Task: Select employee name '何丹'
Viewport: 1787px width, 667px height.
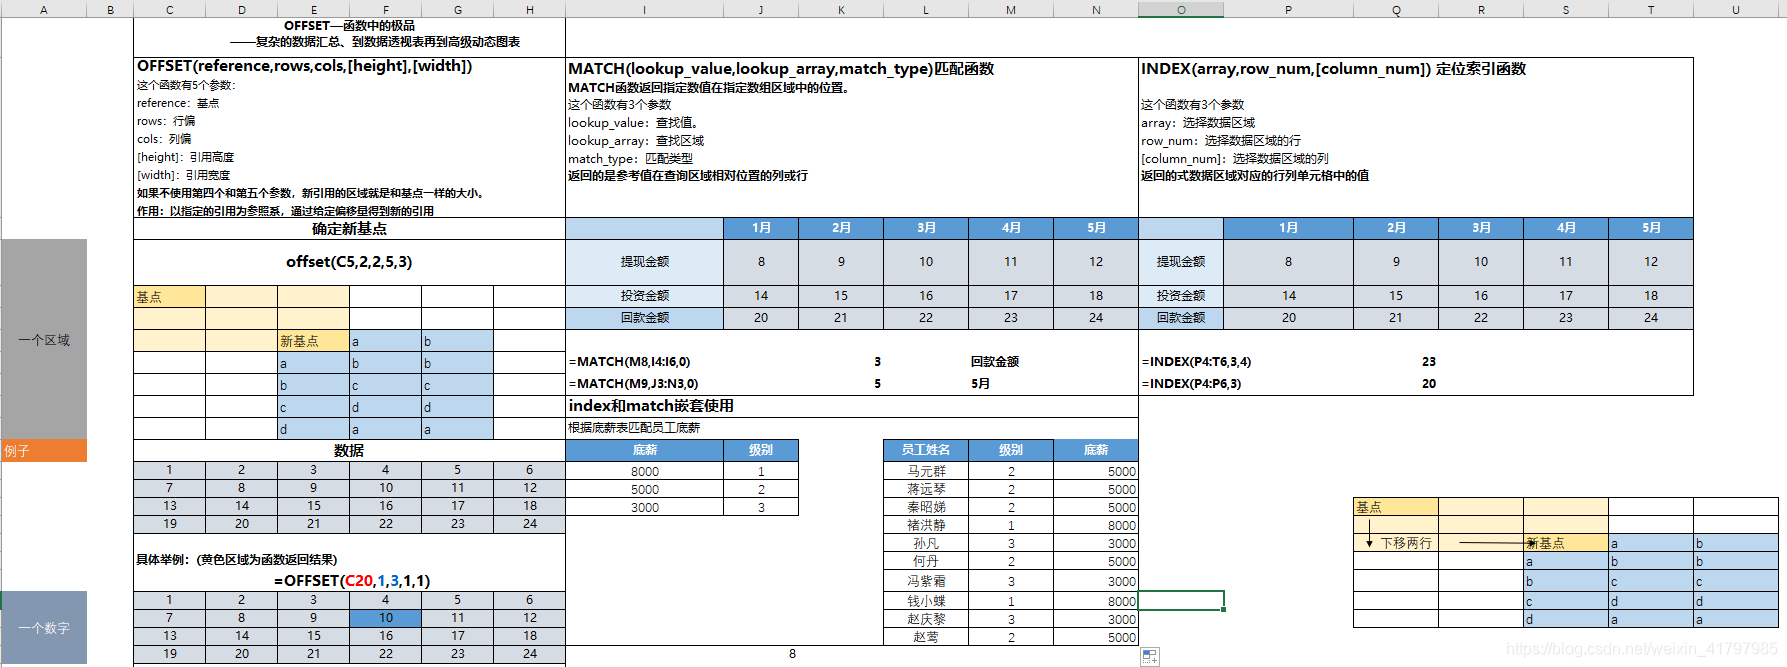Action: click(926, 562)
